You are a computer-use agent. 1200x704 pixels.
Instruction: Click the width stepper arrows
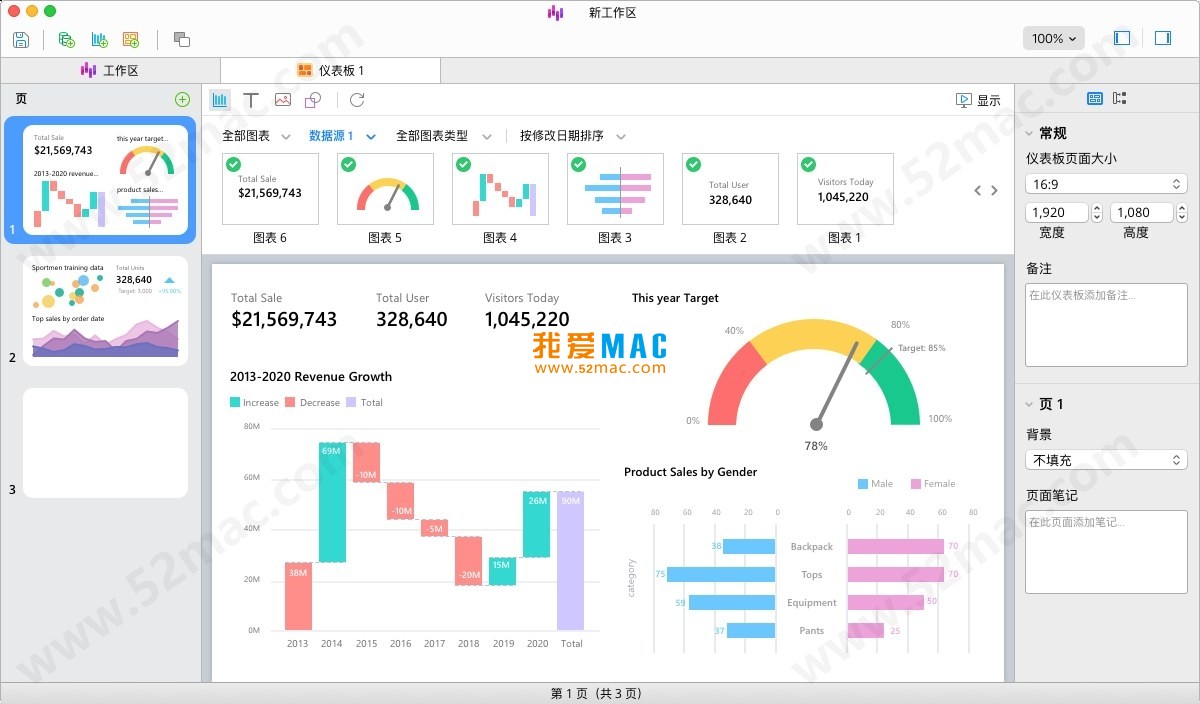pyautogui.click(x=1097, y=212)
